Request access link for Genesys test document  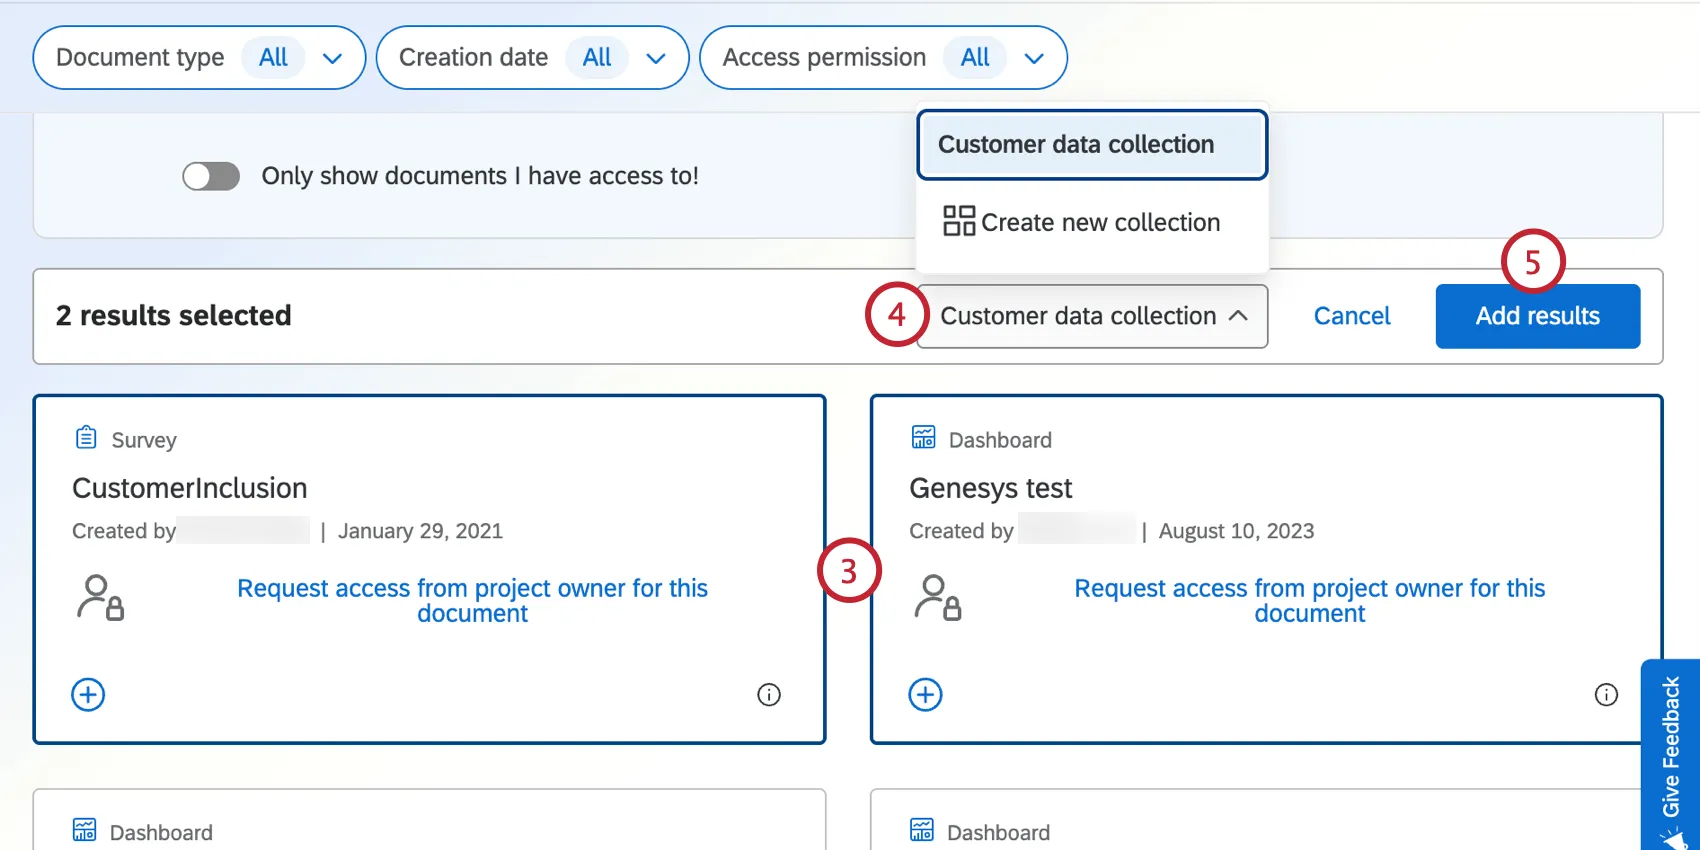point(1309,600)
